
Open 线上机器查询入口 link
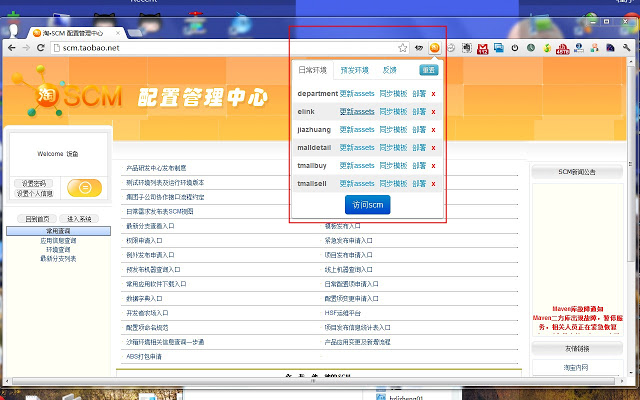click(349, 269)
